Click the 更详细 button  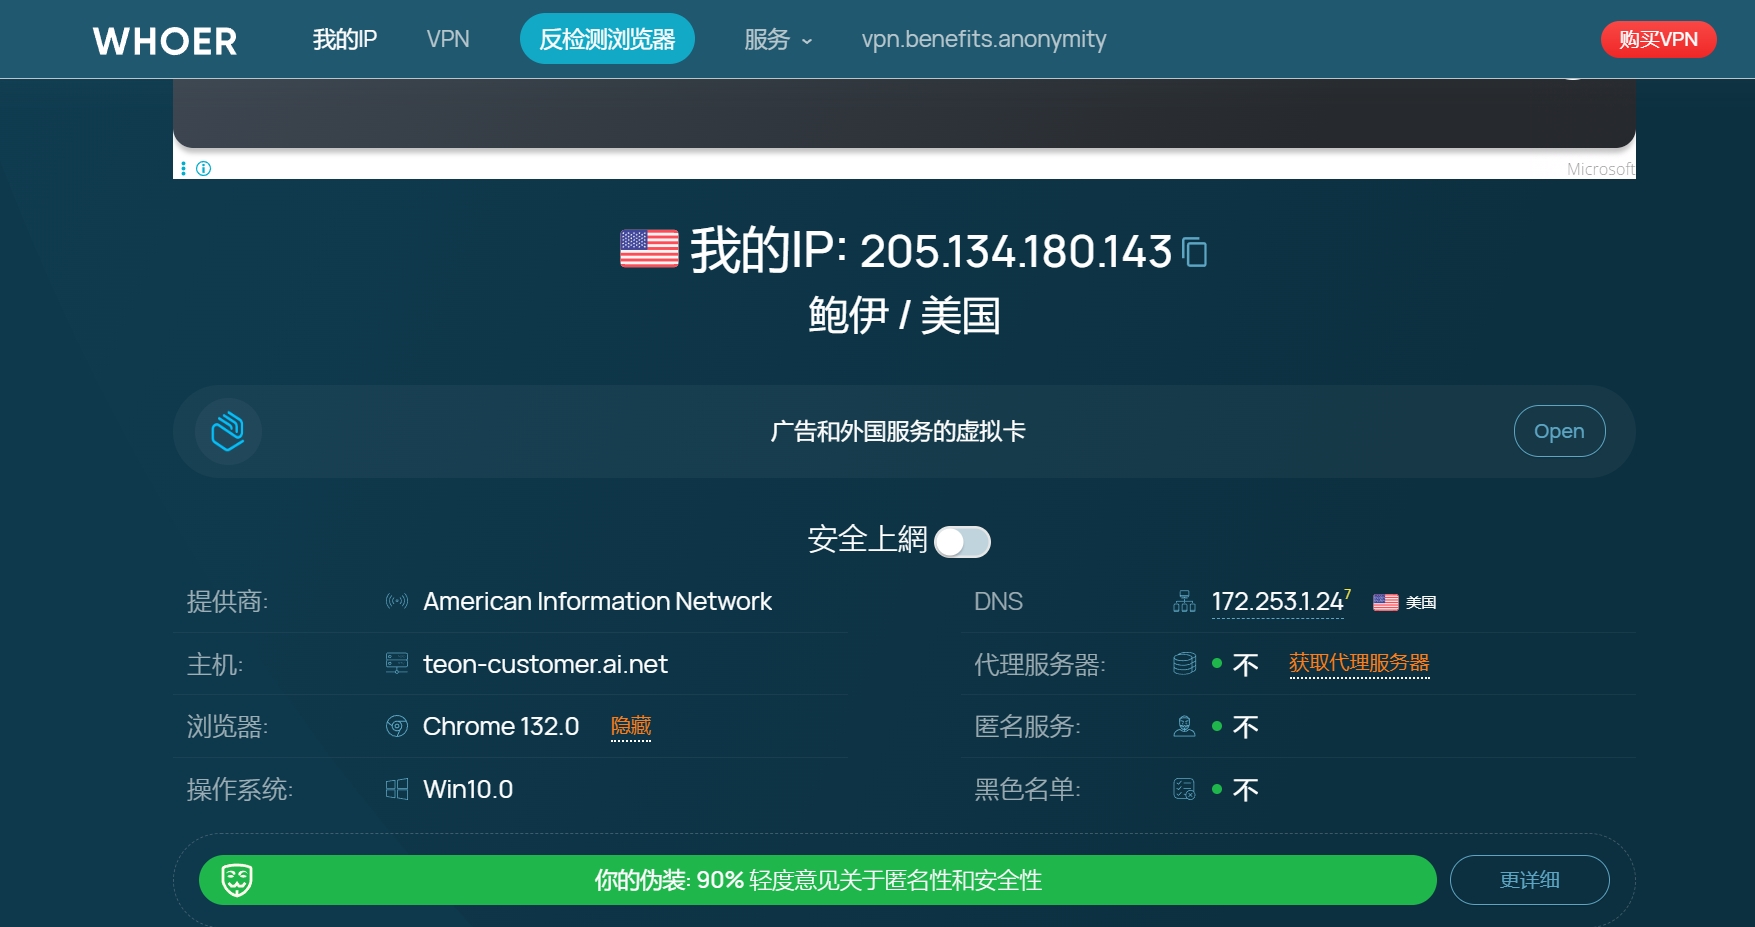(x=1529, y=880)
